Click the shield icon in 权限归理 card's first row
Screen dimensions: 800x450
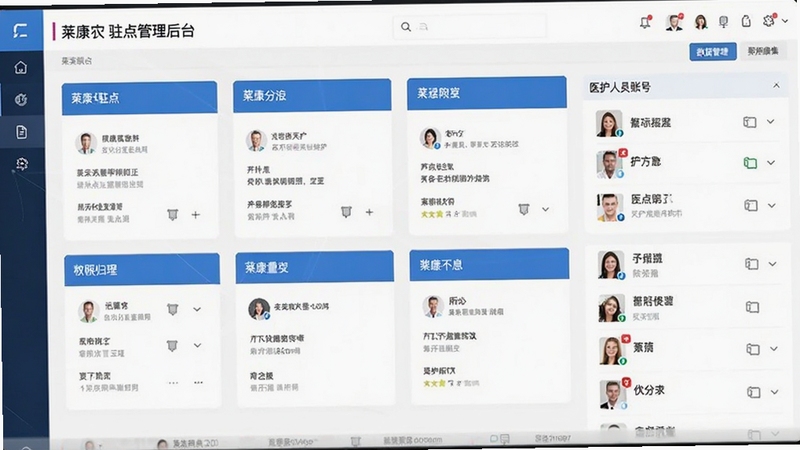coord(173,309)
